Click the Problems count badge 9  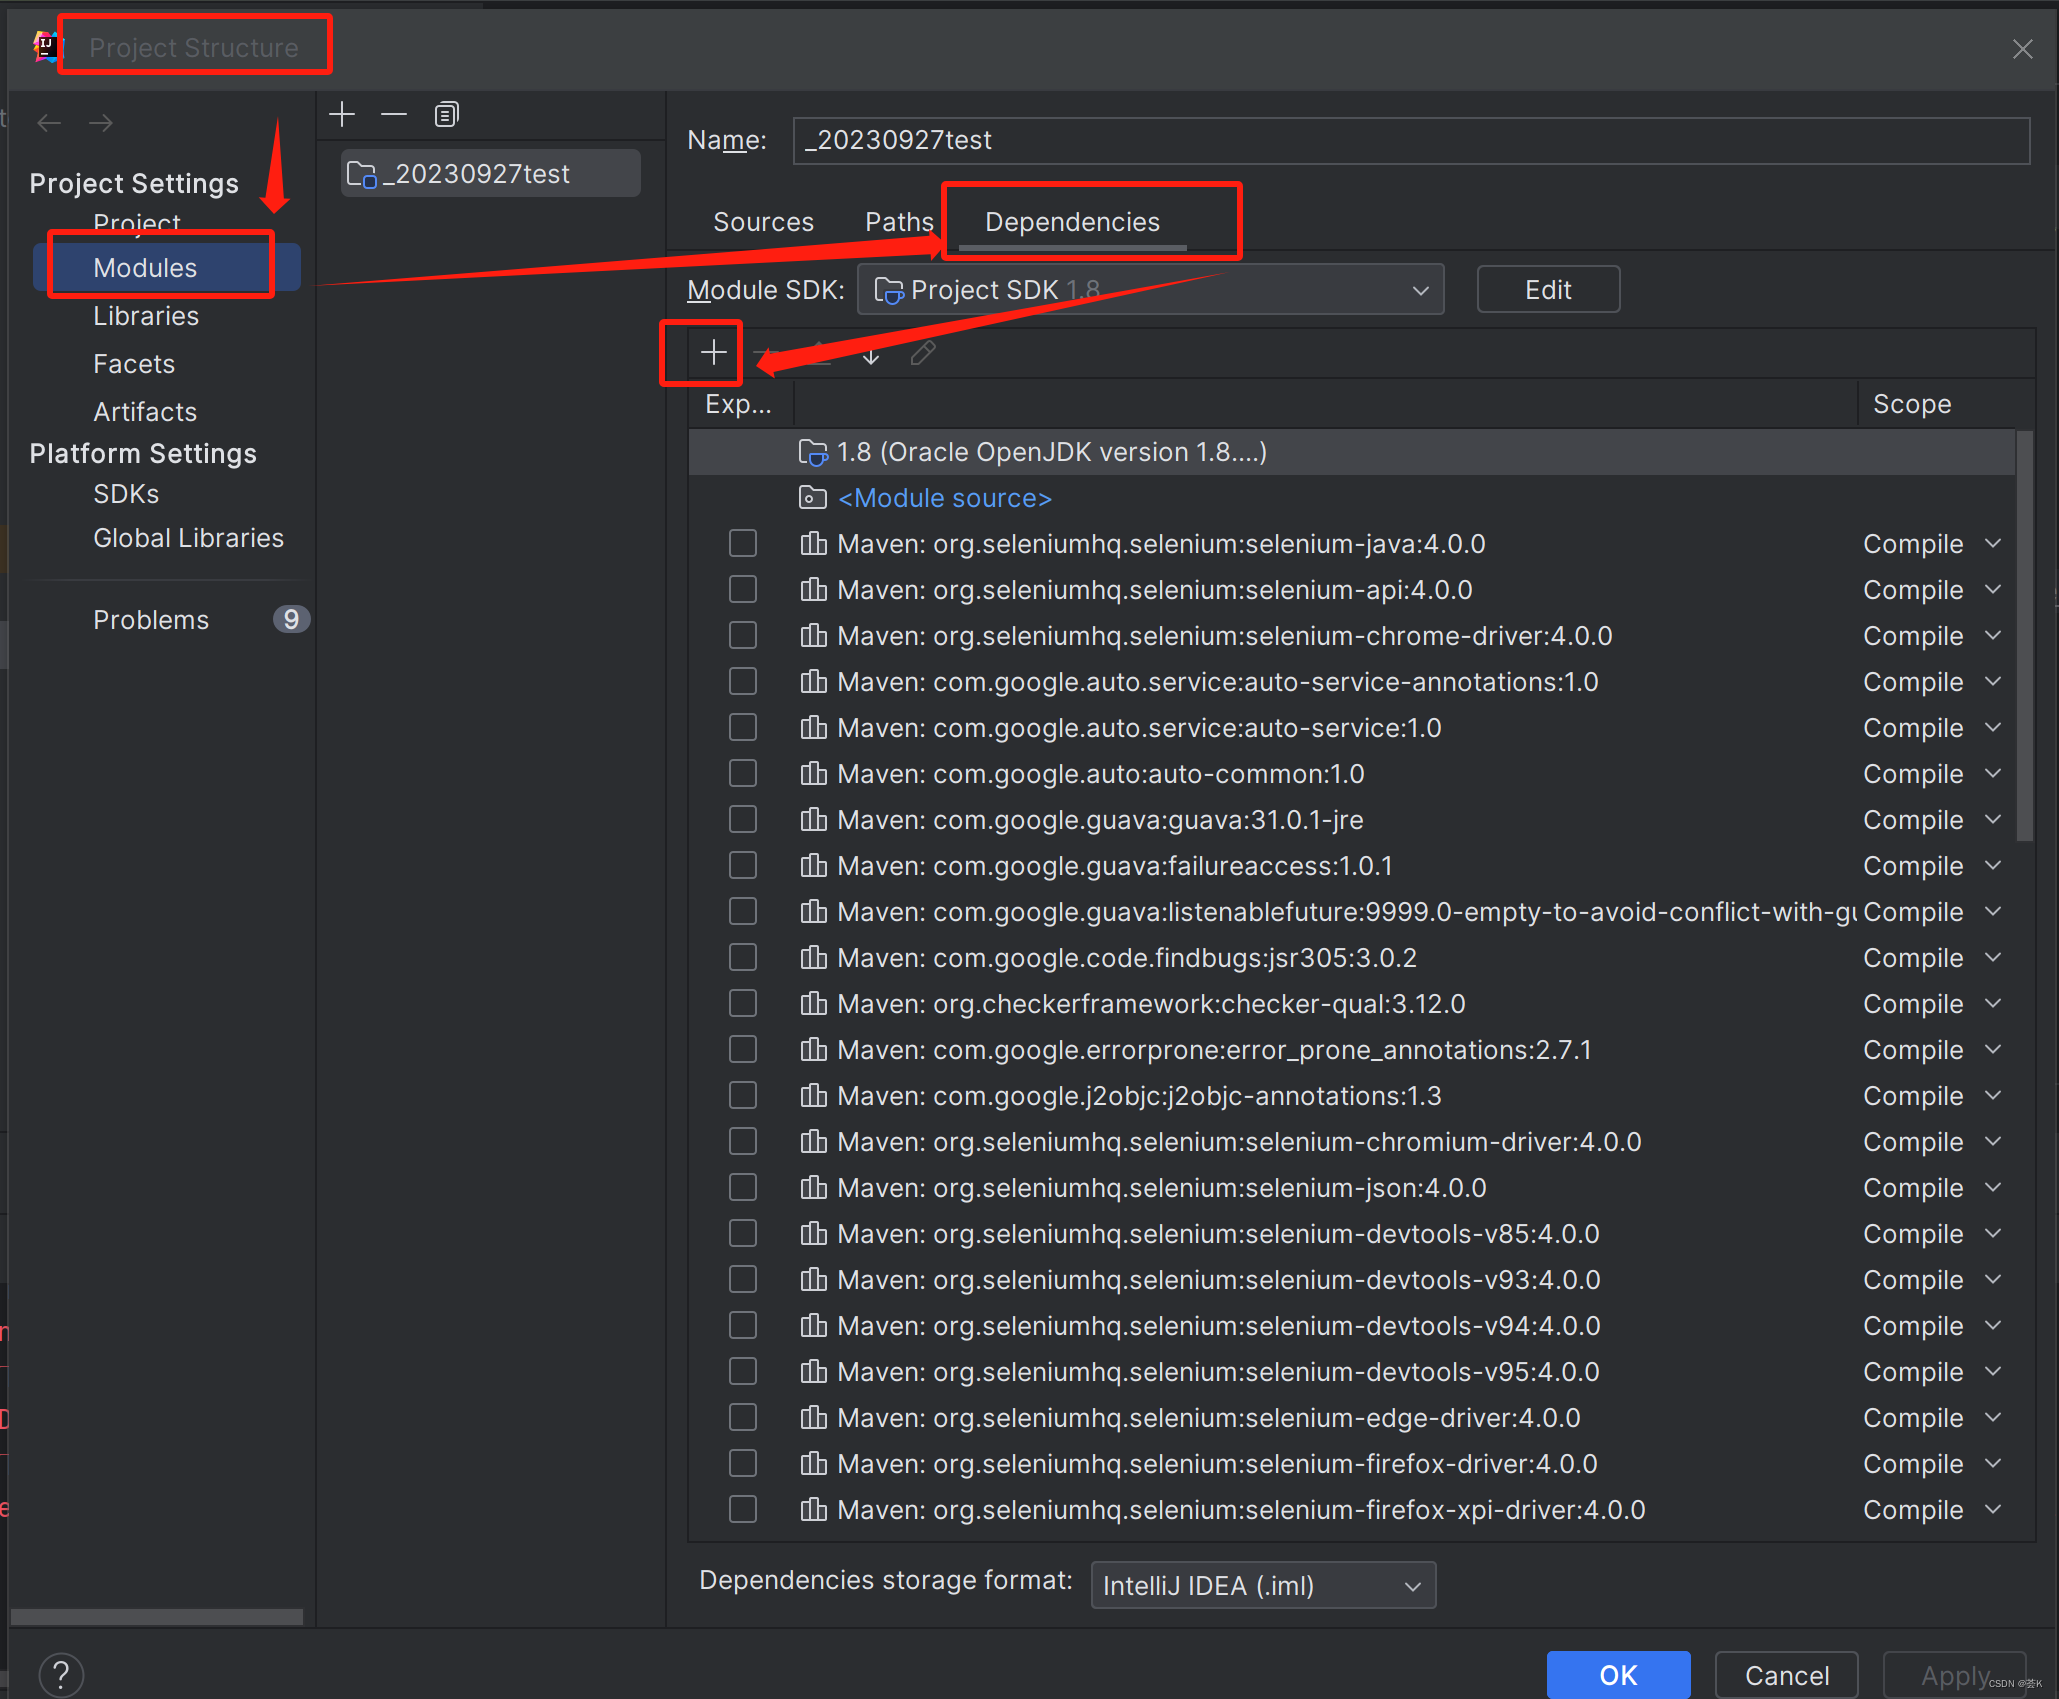point(291,619)
